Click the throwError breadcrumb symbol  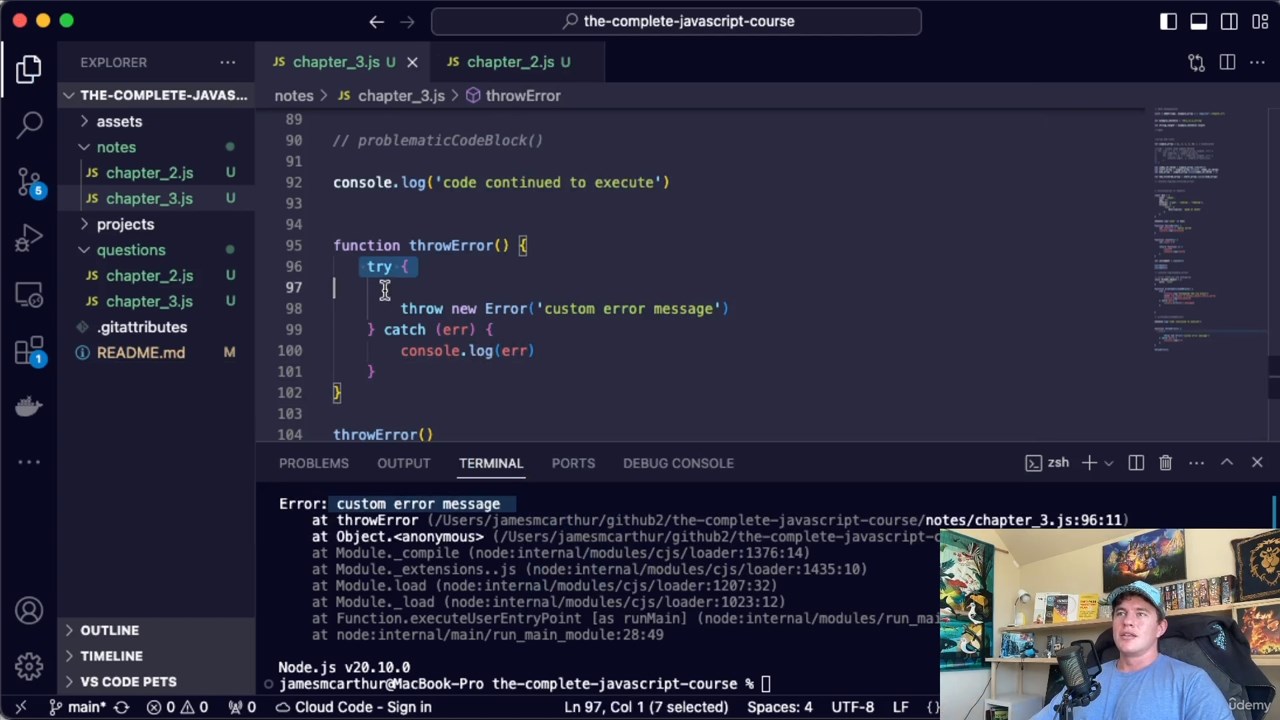point(512,96)
